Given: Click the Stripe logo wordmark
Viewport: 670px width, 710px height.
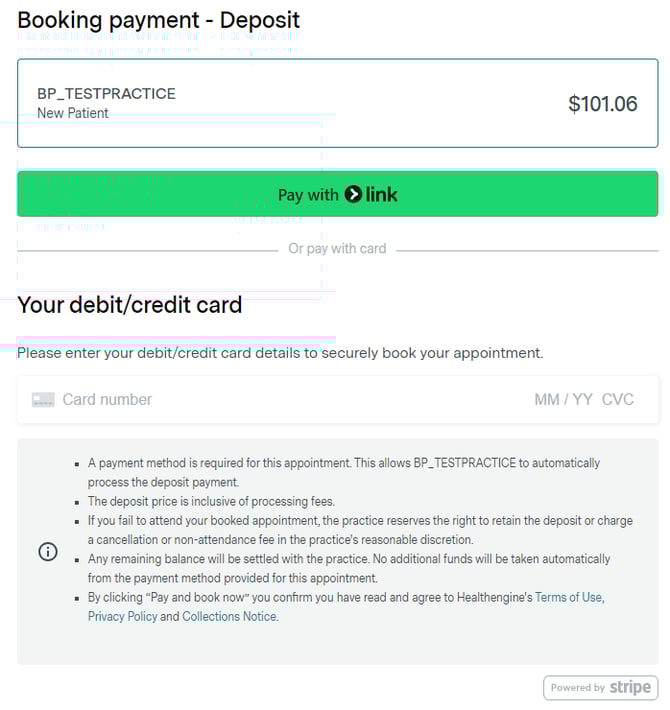Looking at the screenshot, I should (x=631, y=687).
